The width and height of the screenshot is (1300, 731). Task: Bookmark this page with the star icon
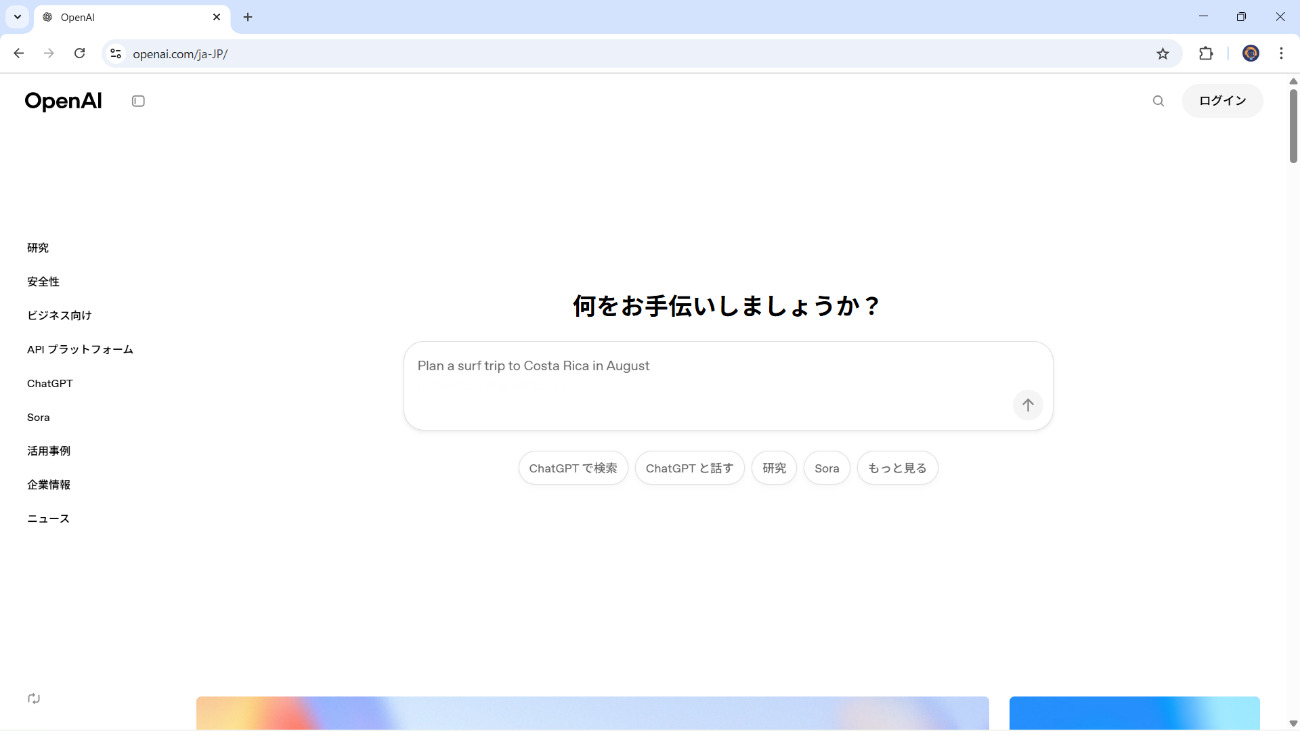[x=1162, y=54]
